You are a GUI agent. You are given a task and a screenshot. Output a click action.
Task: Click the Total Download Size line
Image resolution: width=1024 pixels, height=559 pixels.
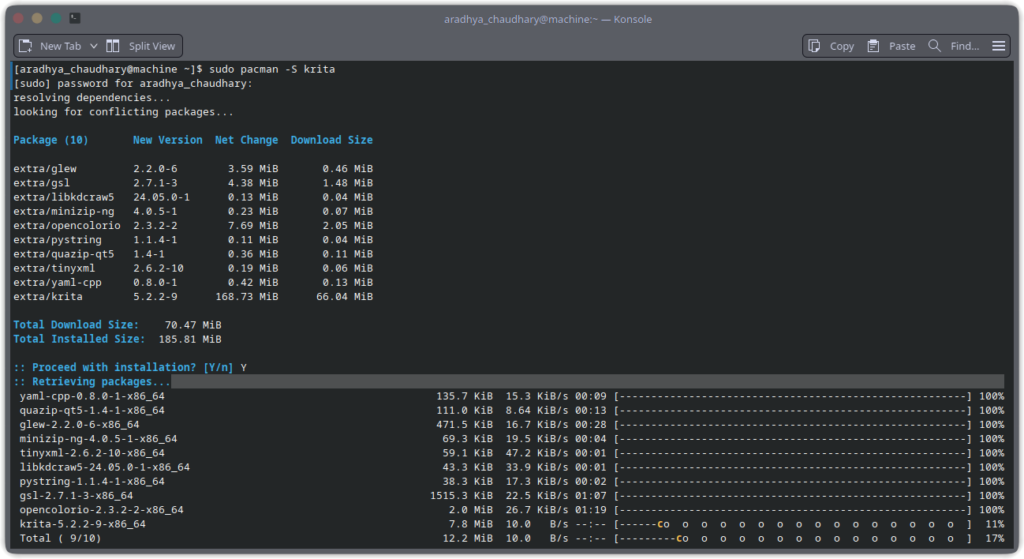[118, 325]
